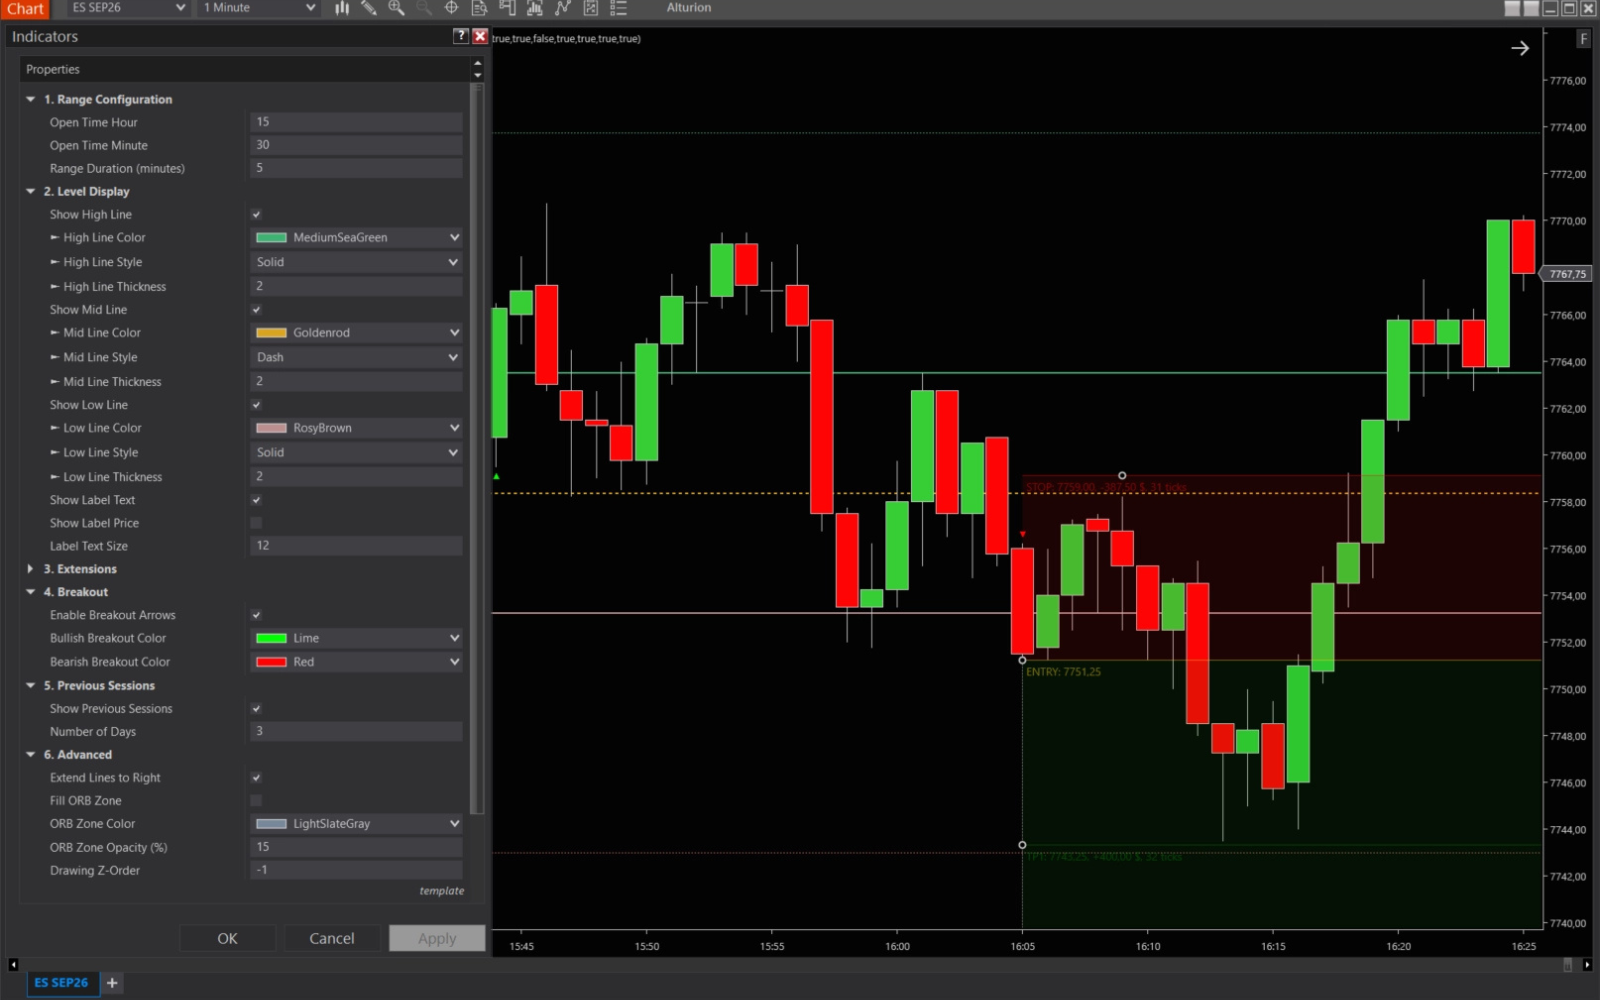Open the 1 Minute interval dropdown
1600x1000 pixels.
click(x=260, y=8)
